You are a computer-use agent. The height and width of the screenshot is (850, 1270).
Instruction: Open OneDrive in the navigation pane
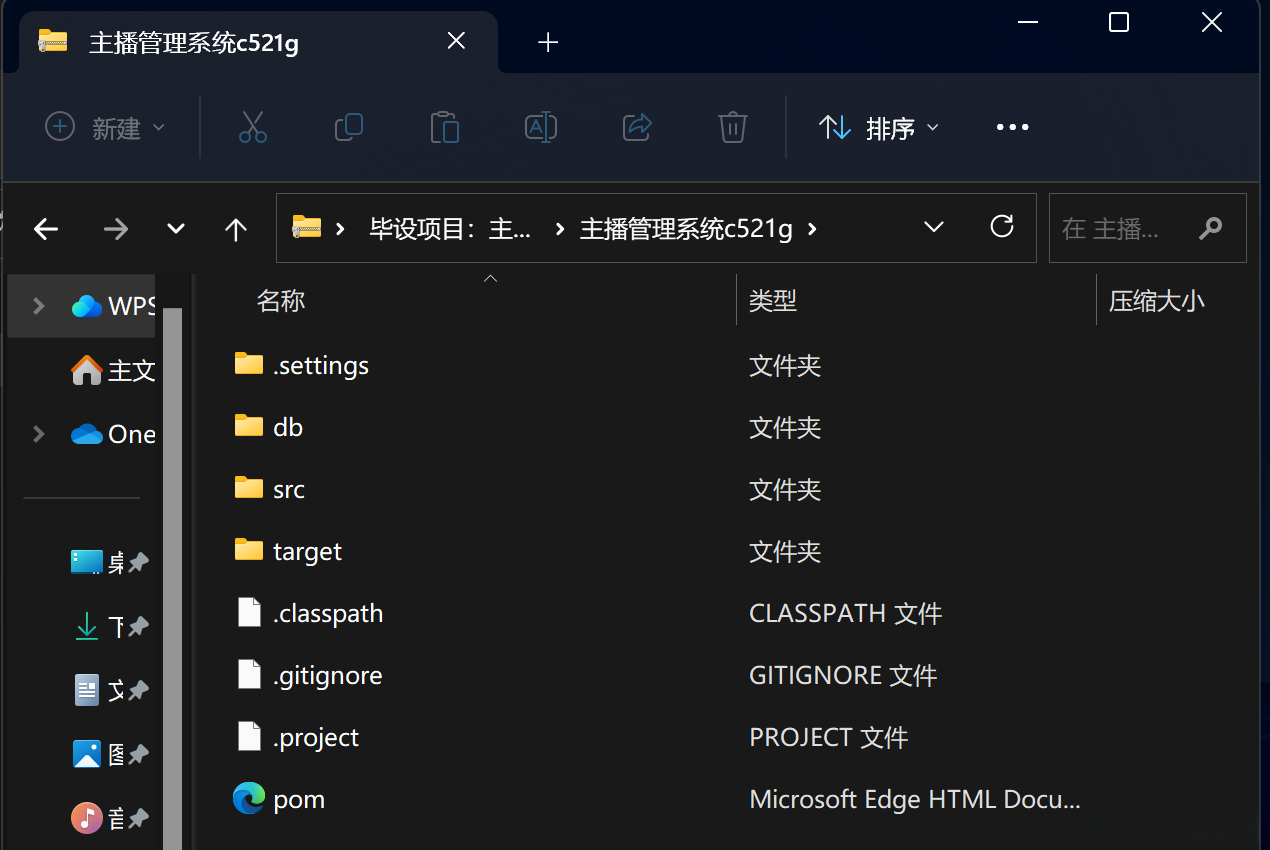[113, 435]
